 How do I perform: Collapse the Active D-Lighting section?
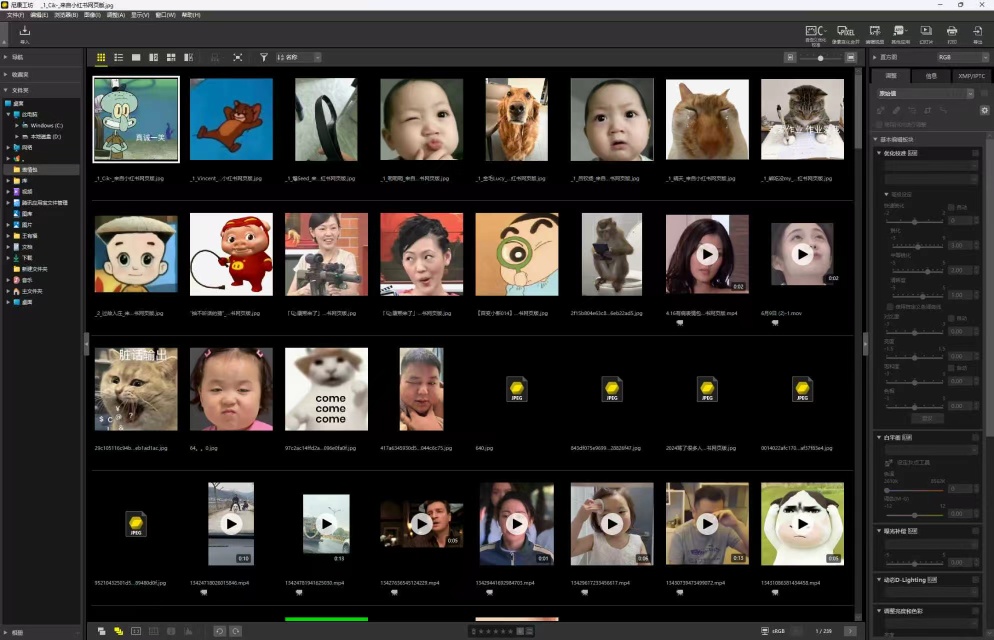tap(879, 580)
